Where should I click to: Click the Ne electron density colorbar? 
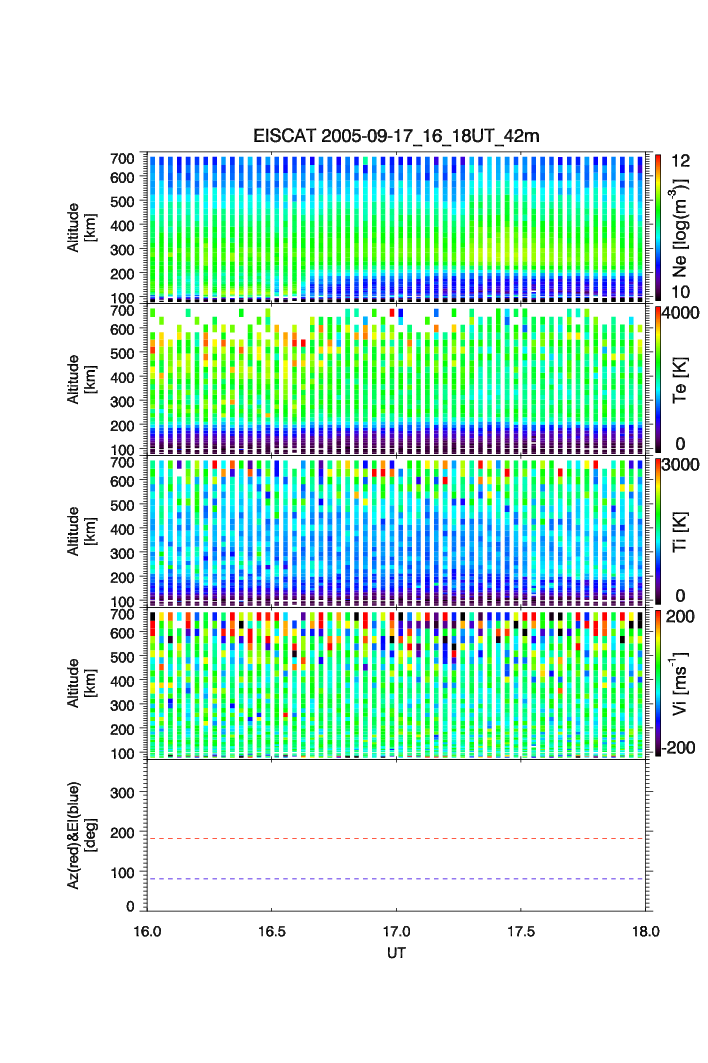[658, 228]
